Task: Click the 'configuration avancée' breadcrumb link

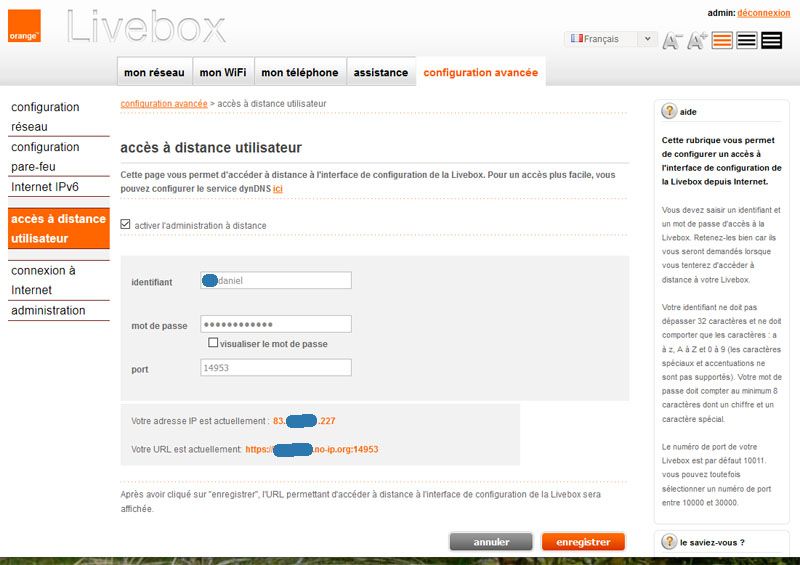Action: click(x=164, y=104)
